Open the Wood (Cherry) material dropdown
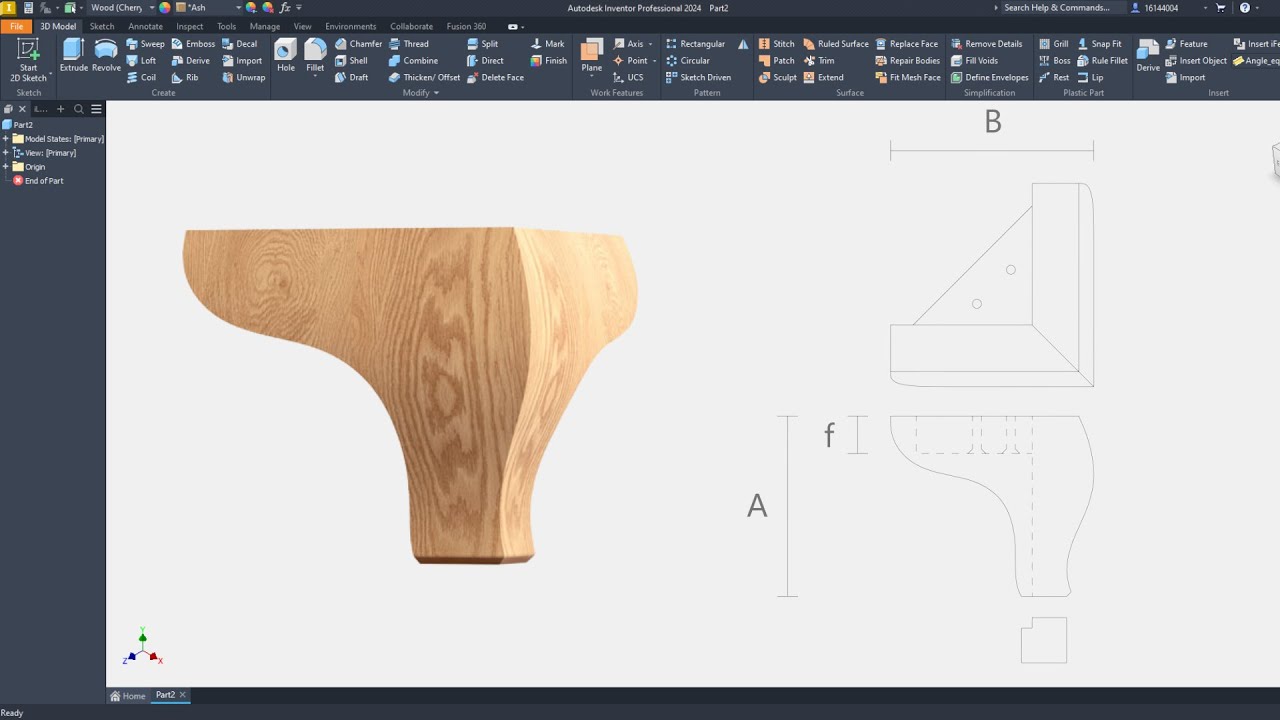This screenshot has width=1280, height=720. [x=152, y=8]
